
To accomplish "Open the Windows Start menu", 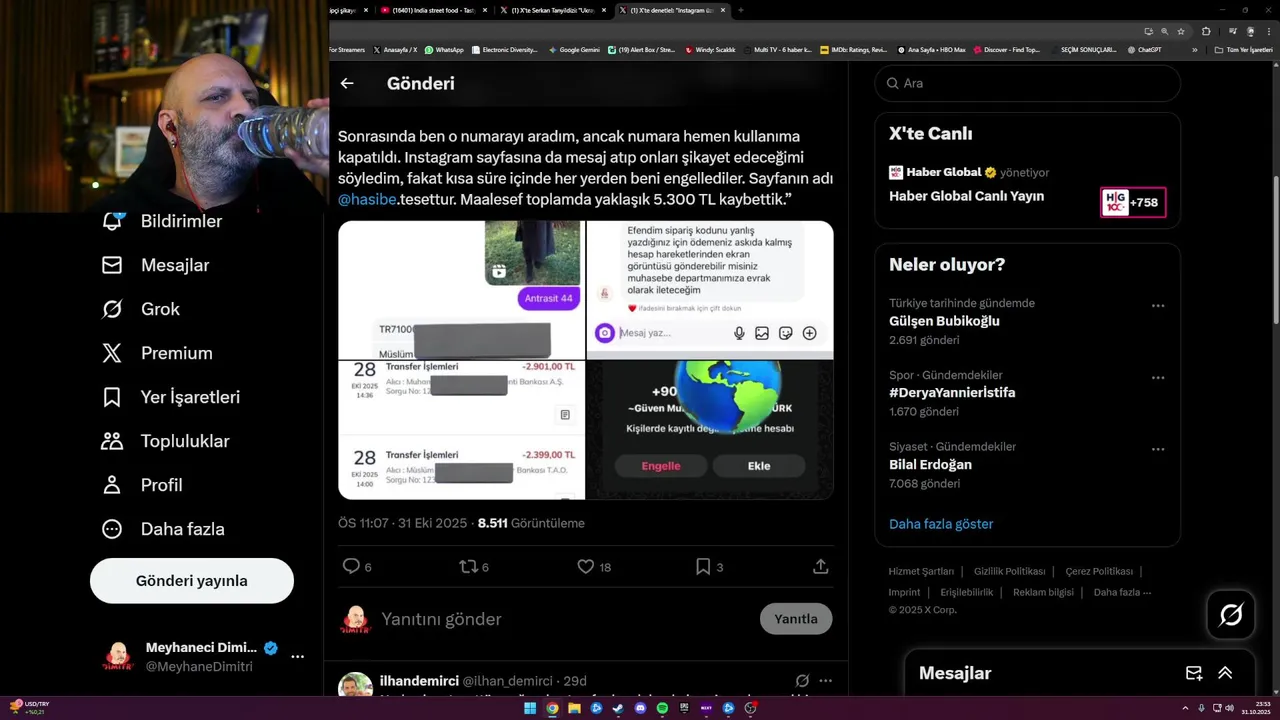I will pos(530,708).
